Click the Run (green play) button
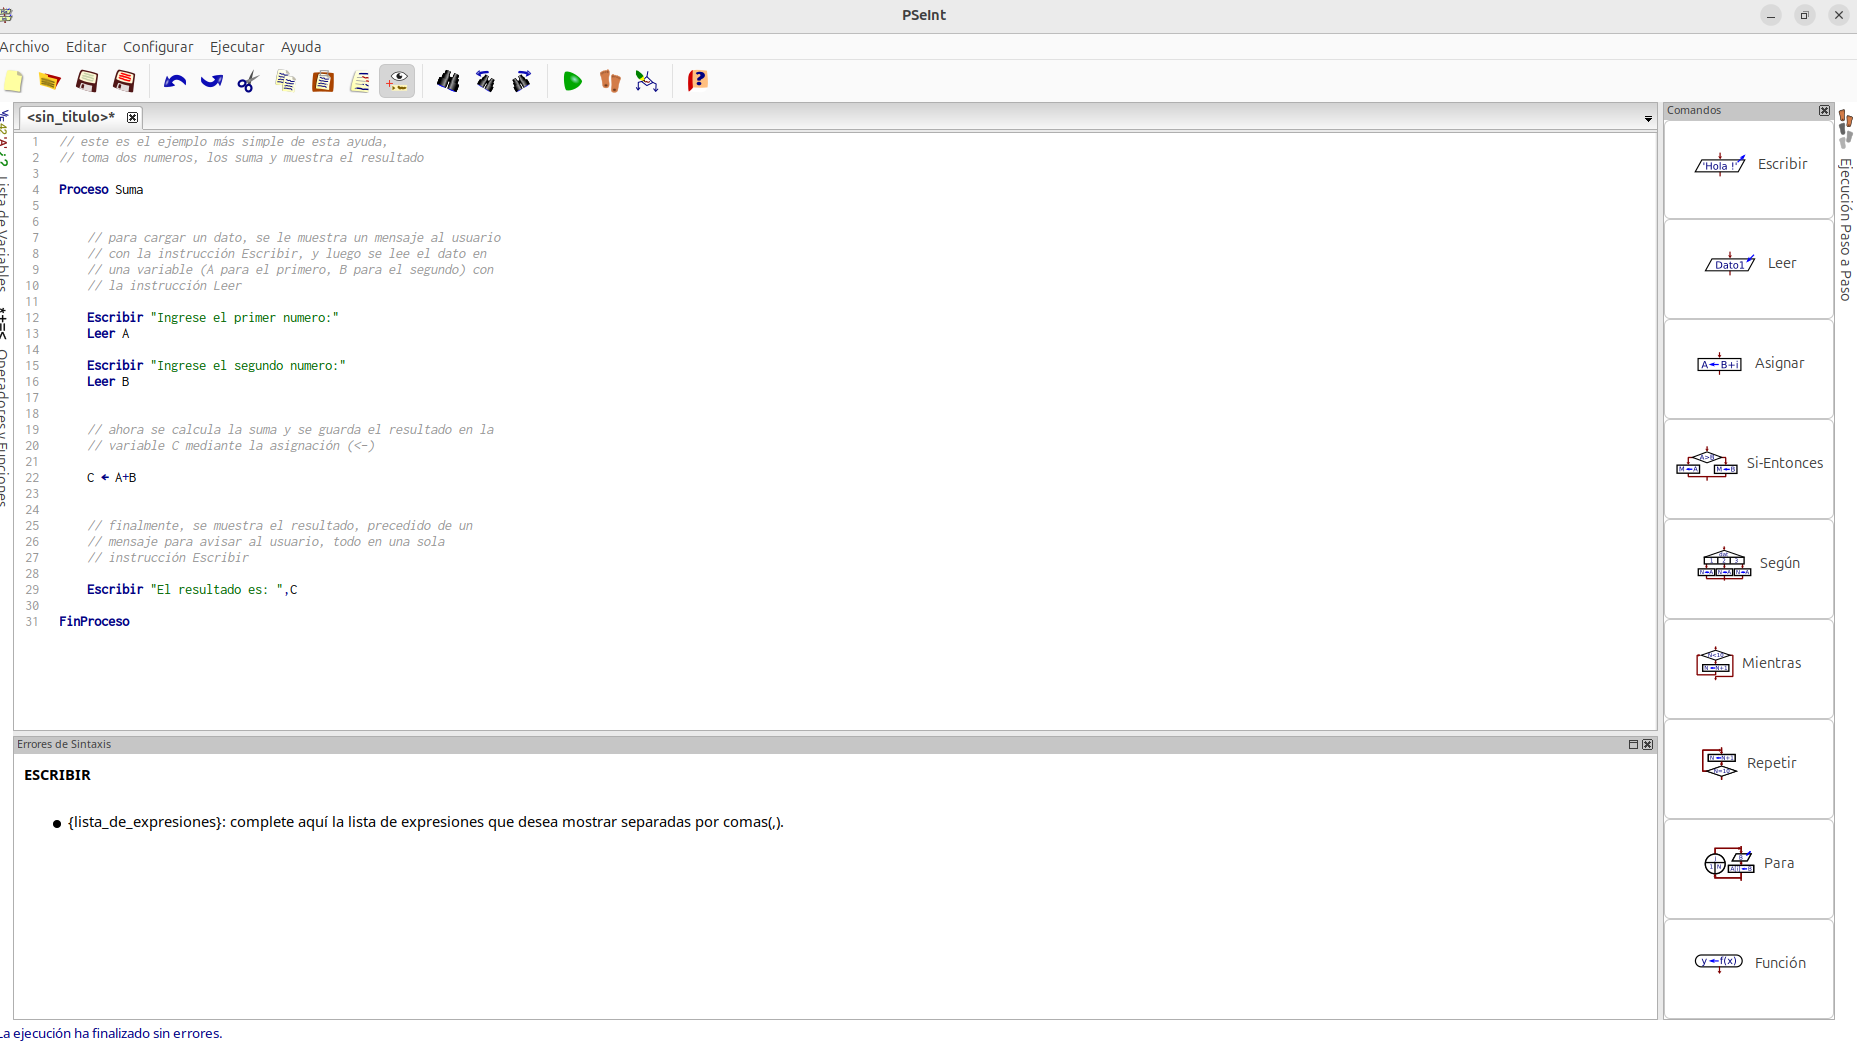This screenshot has width=1857, height=1045. tap(572, 81)
